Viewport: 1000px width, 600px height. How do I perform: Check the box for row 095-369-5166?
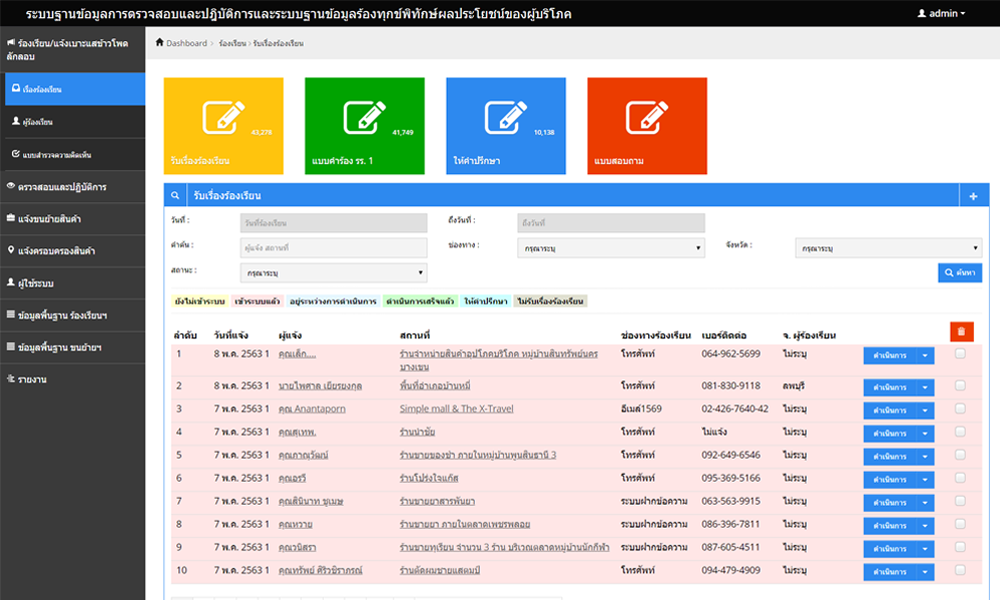pos(960,478)
